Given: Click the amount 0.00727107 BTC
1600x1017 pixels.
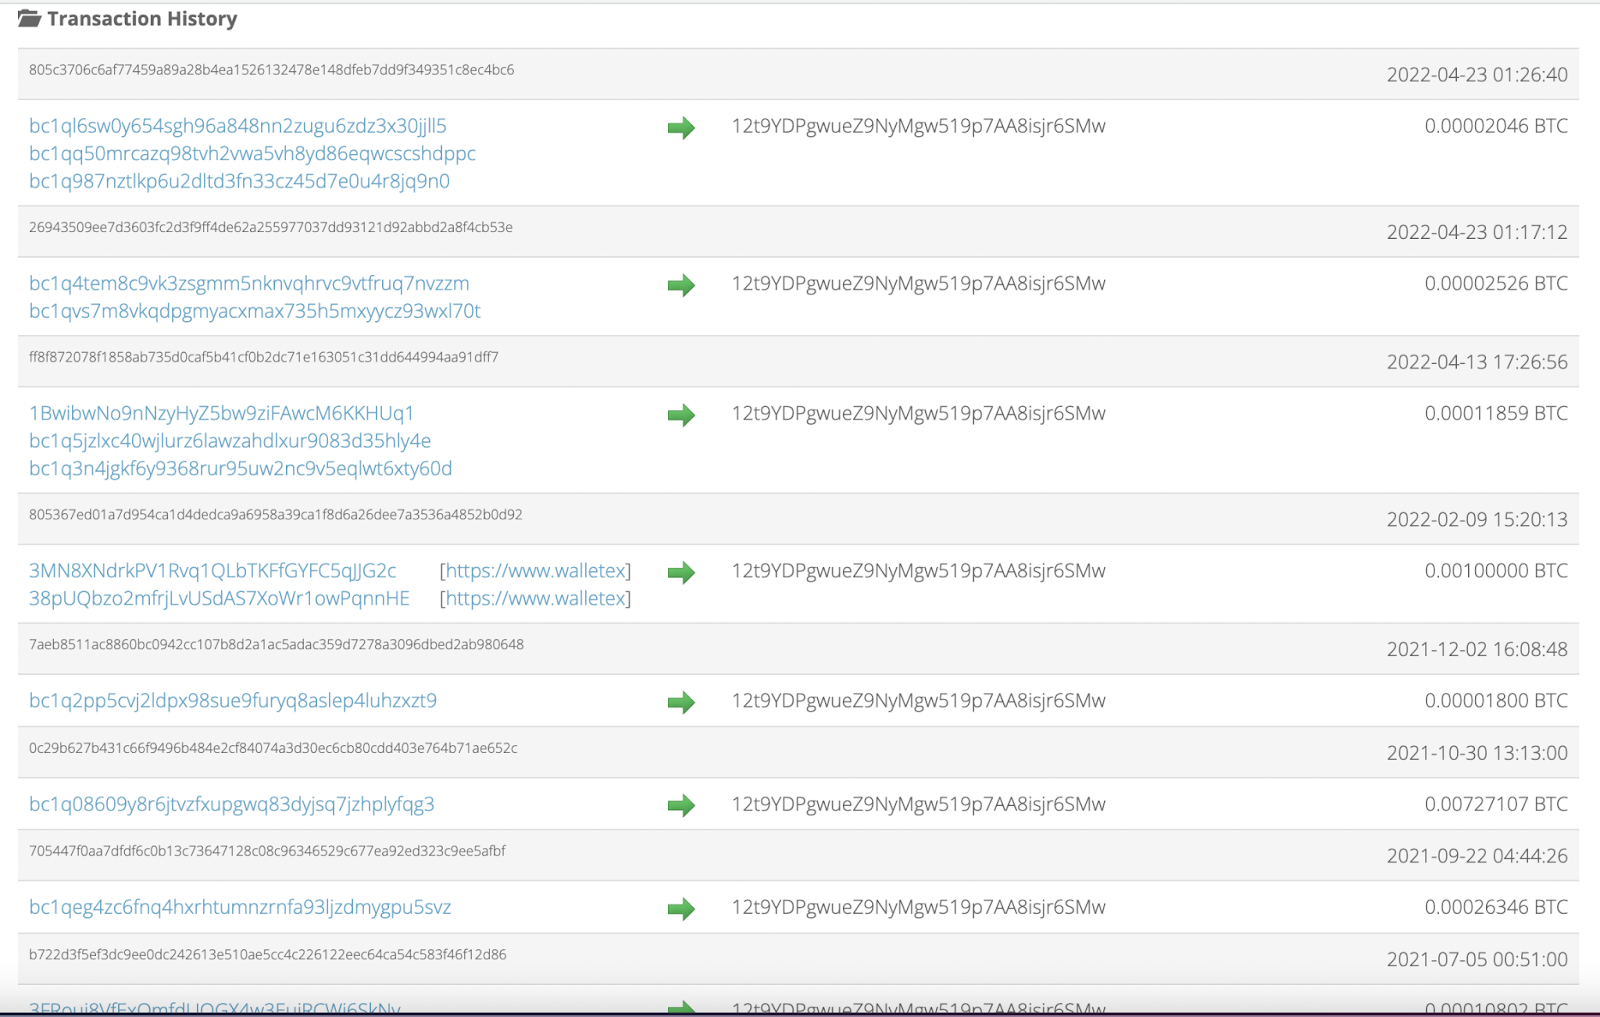Looking at the screenshot, I should pyautogui.click(x=1496, y=804).
